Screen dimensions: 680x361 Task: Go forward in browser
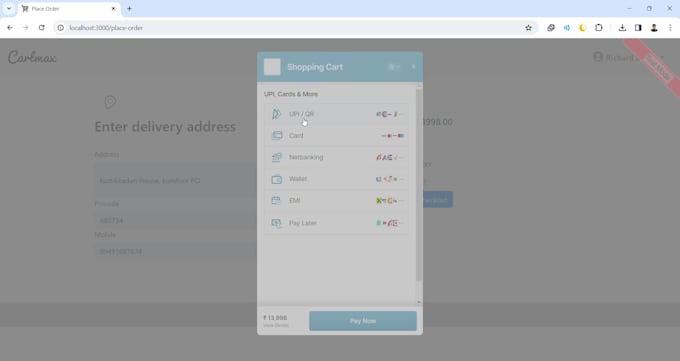coord(26,28)
